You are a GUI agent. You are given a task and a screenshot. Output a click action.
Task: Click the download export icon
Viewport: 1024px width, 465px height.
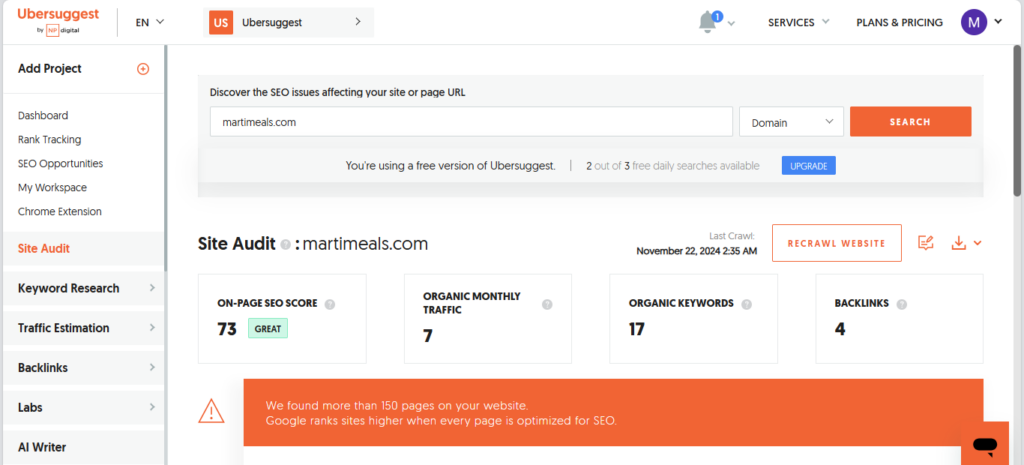958,243
